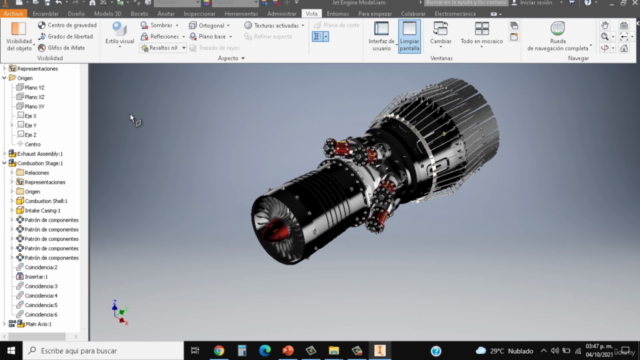Viewport: 640px width, 360px height.
Task: Open Reflexiones dropdown arrow
Action: tap(183, 37)
